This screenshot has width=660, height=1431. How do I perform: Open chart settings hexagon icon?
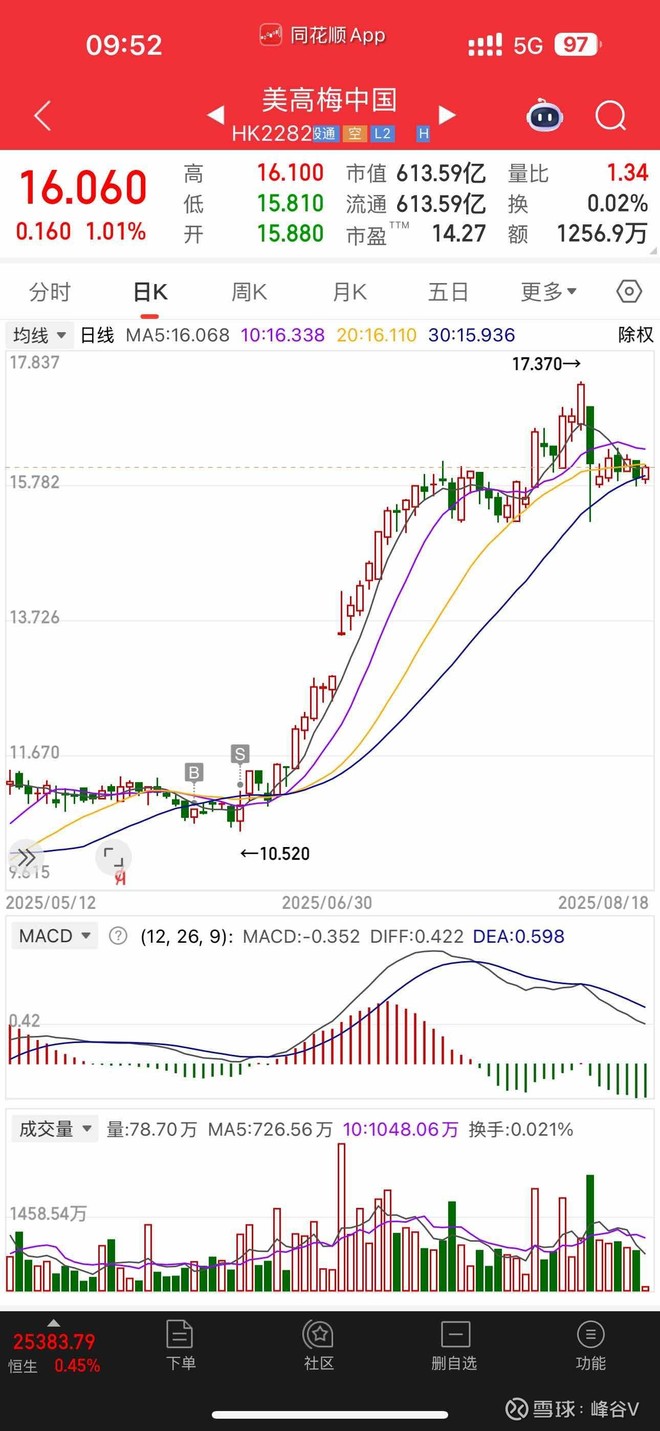[x=629, y=292]
